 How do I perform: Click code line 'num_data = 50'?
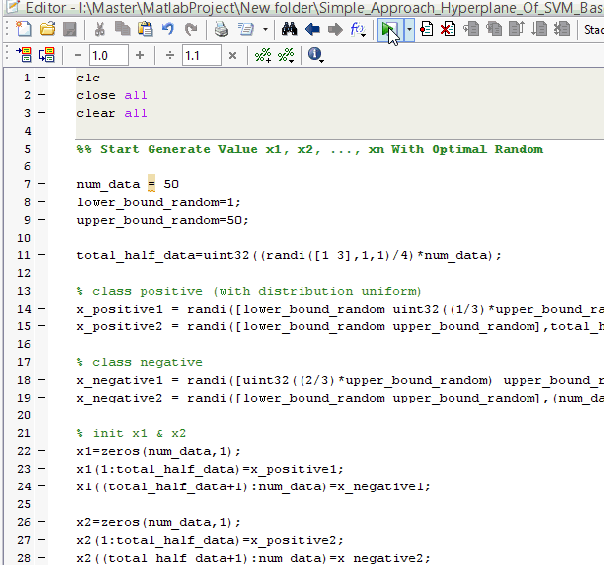point(127,185)
